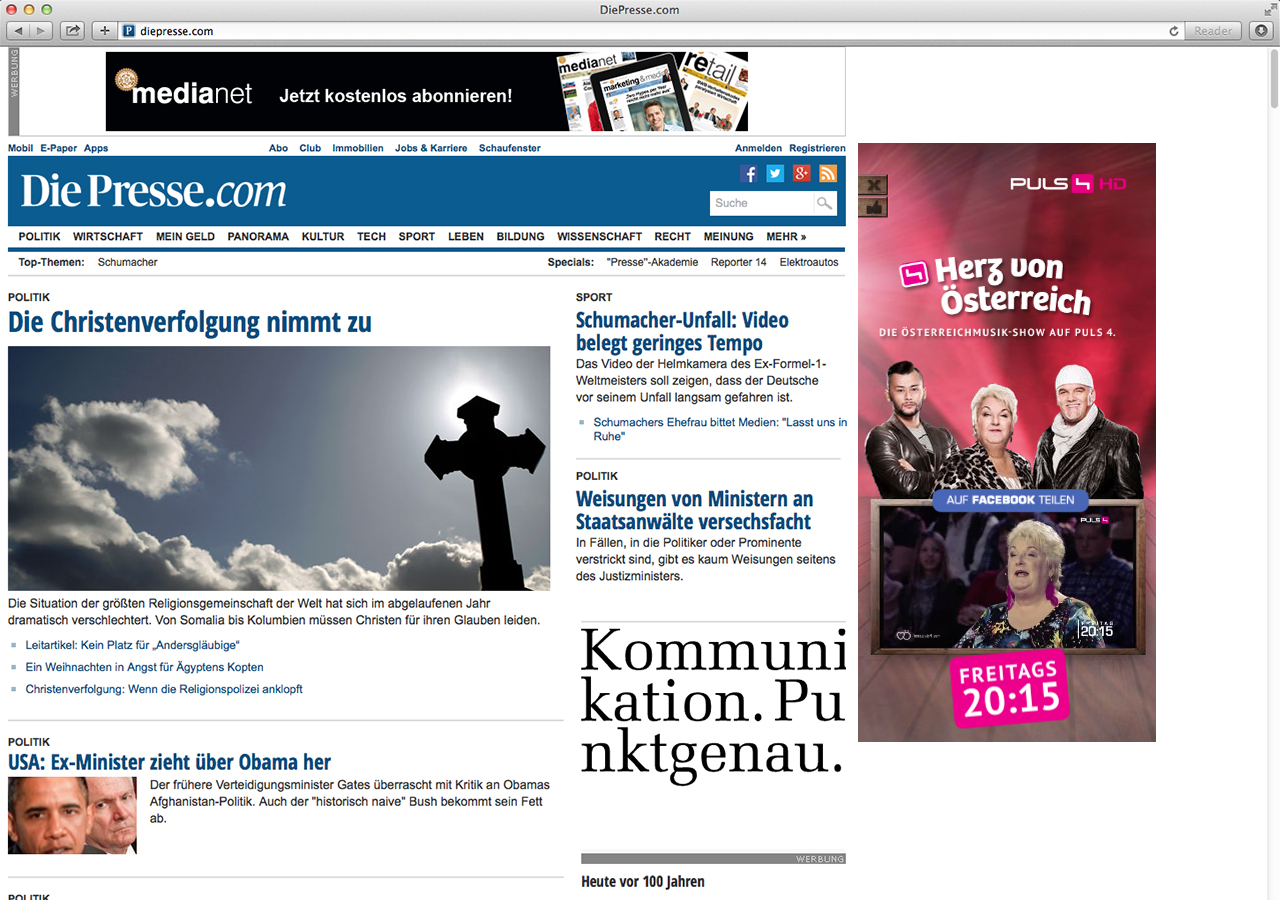Viewport: 1280px width, 900px height.
Task: Click the search magnifier icon
Action: pos(824,203)
